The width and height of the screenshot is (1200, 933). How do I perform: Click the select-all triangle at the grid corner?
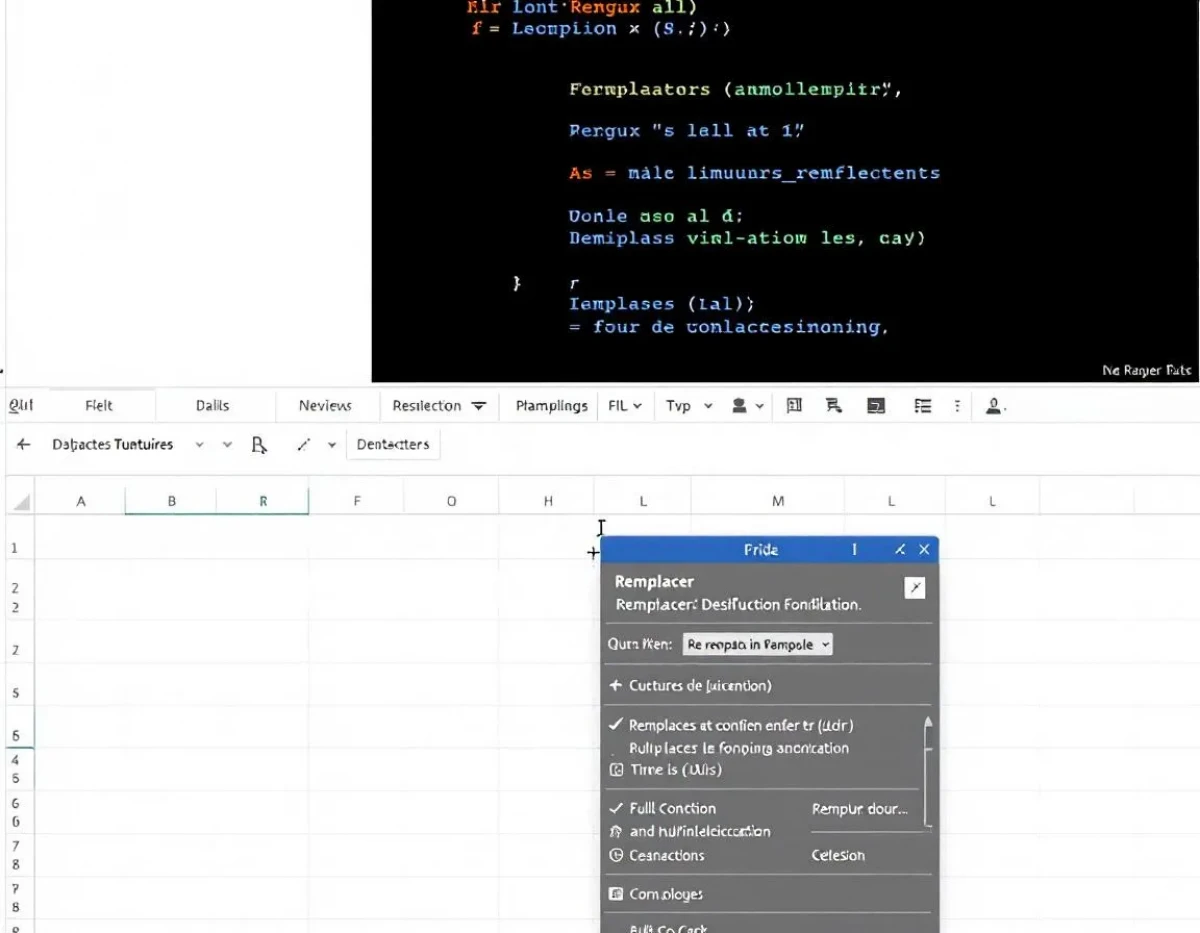tap(20, 502)
